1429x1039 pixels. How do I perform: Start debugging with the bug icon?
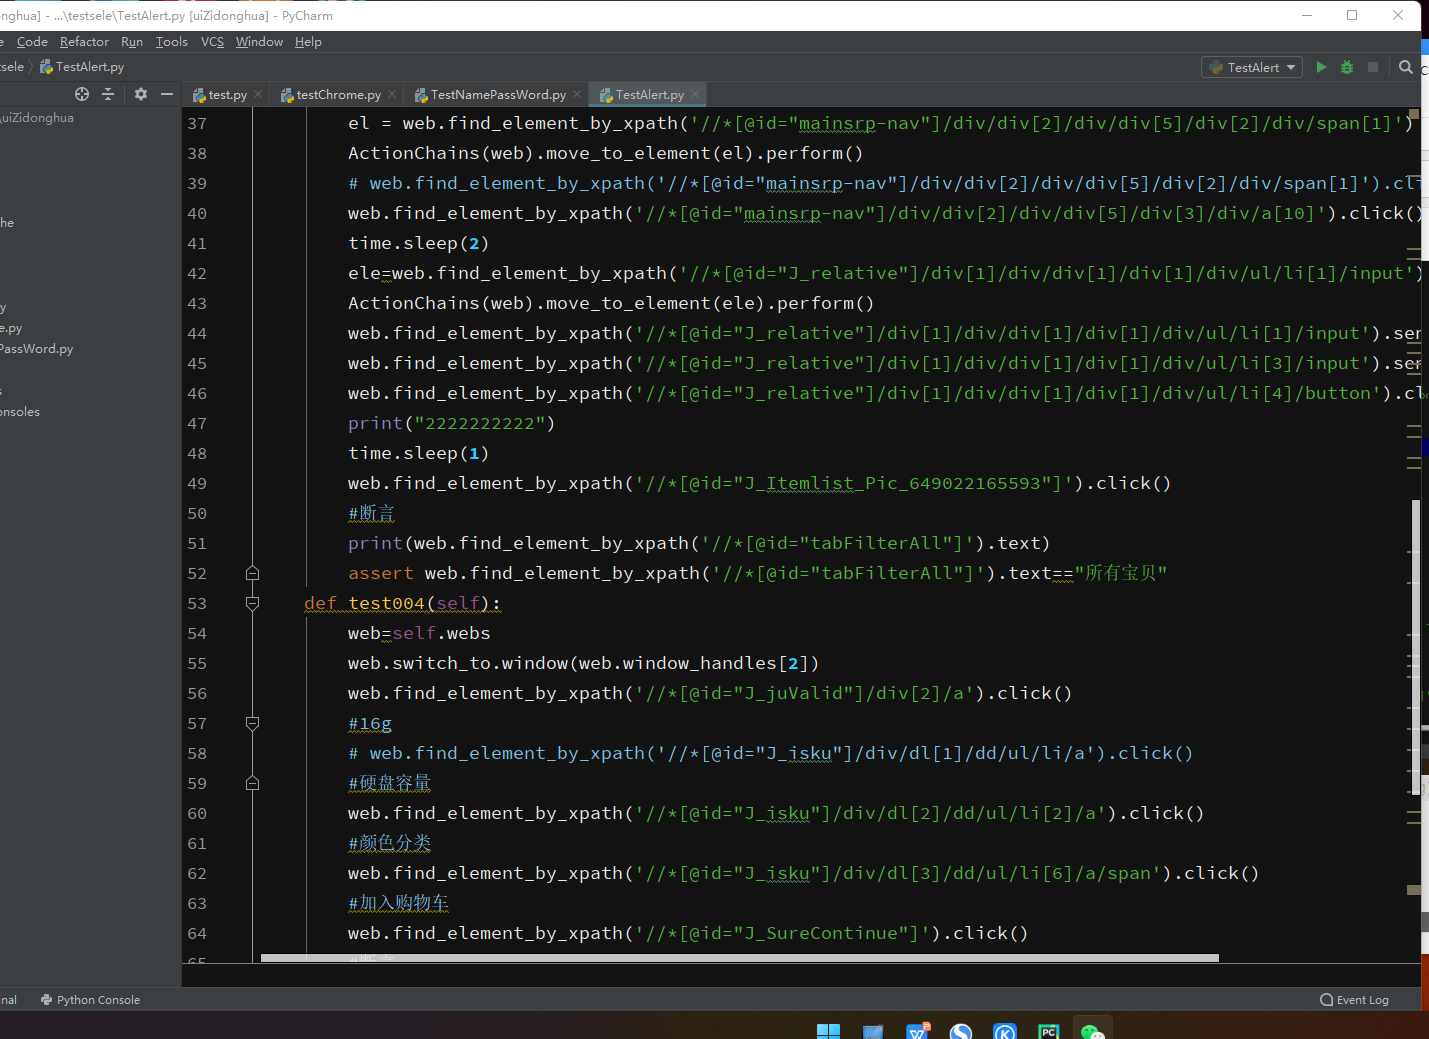pyautogui.click(x=1347, y=67)
